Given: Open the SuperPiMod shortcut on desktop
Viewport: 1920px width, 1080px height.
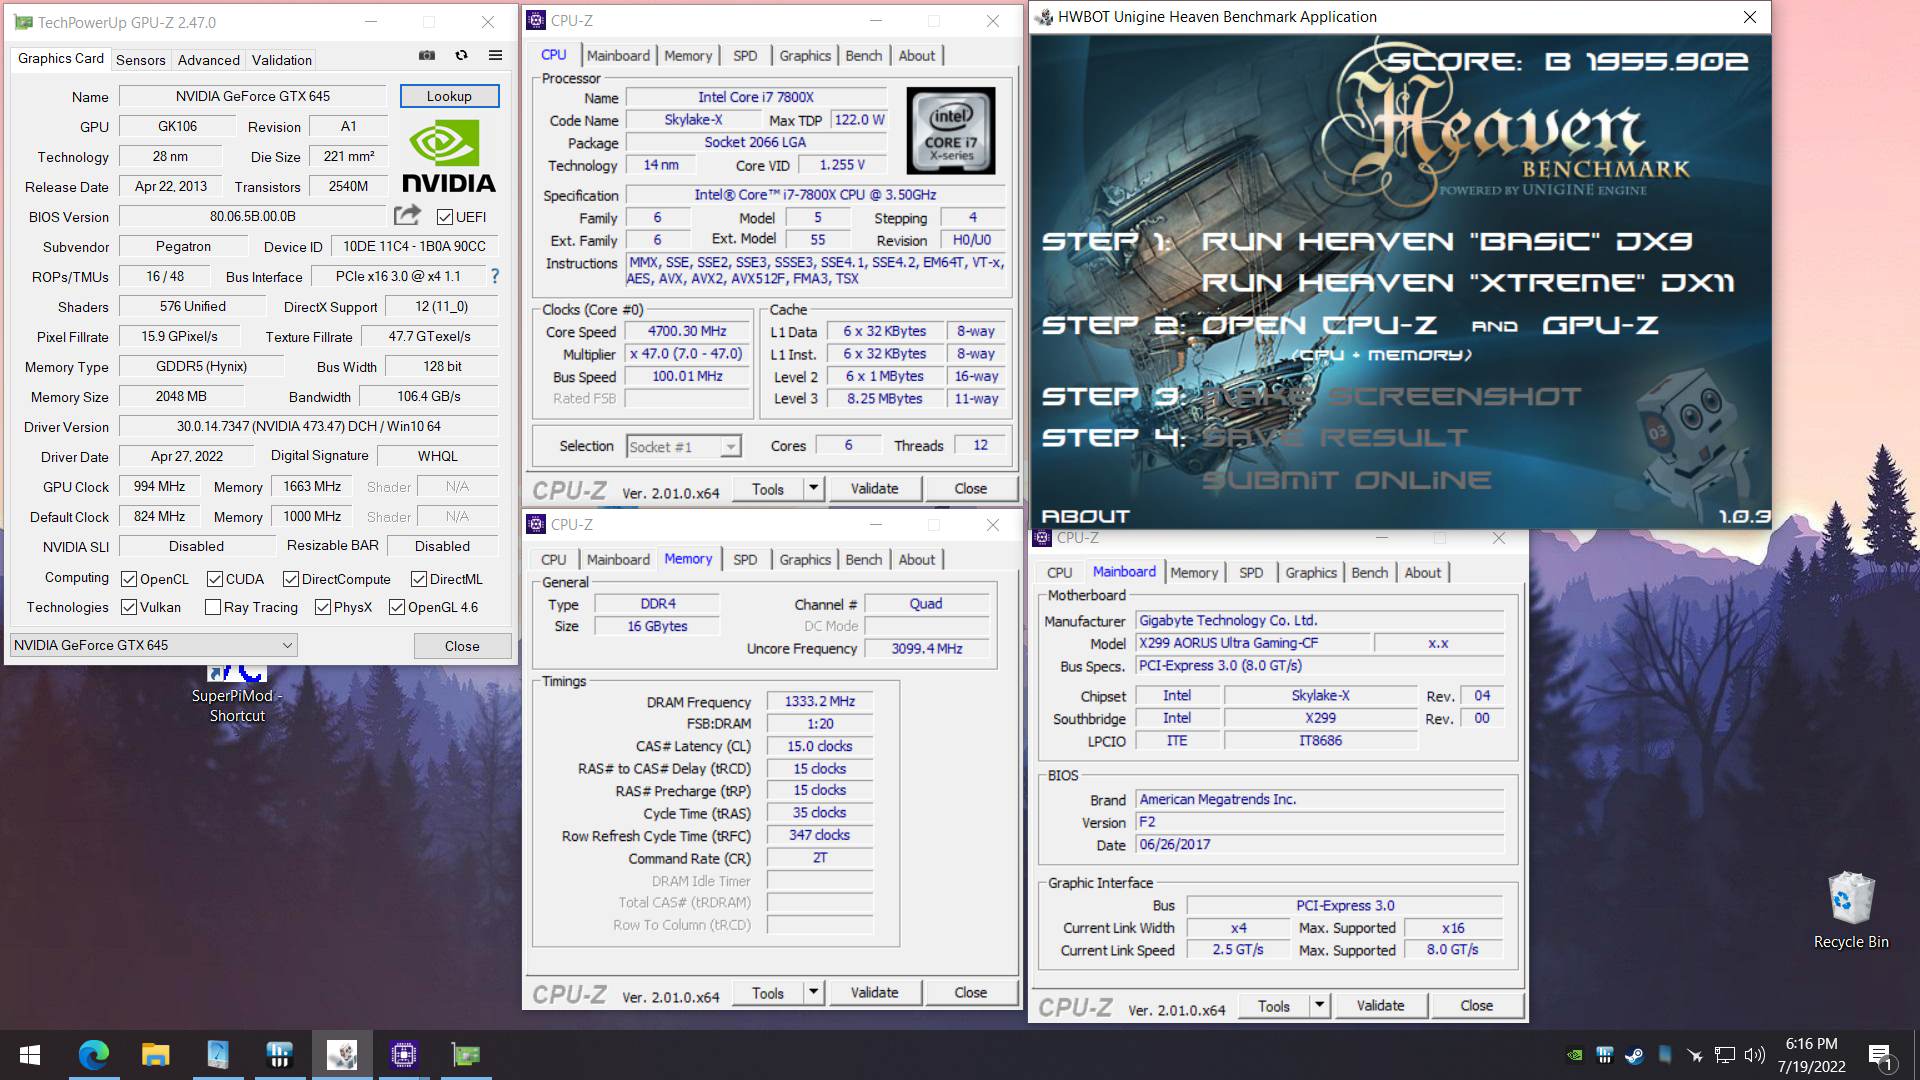Looking at the screenshot, I should coord(237,694).
